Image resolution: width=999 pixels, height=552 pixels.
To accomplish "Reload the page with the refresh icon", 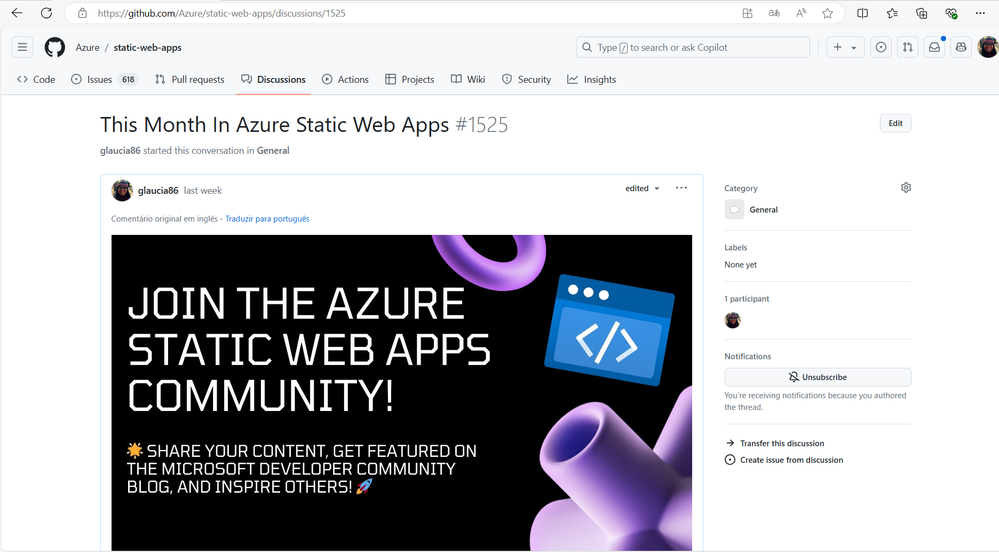I will 47,13.
